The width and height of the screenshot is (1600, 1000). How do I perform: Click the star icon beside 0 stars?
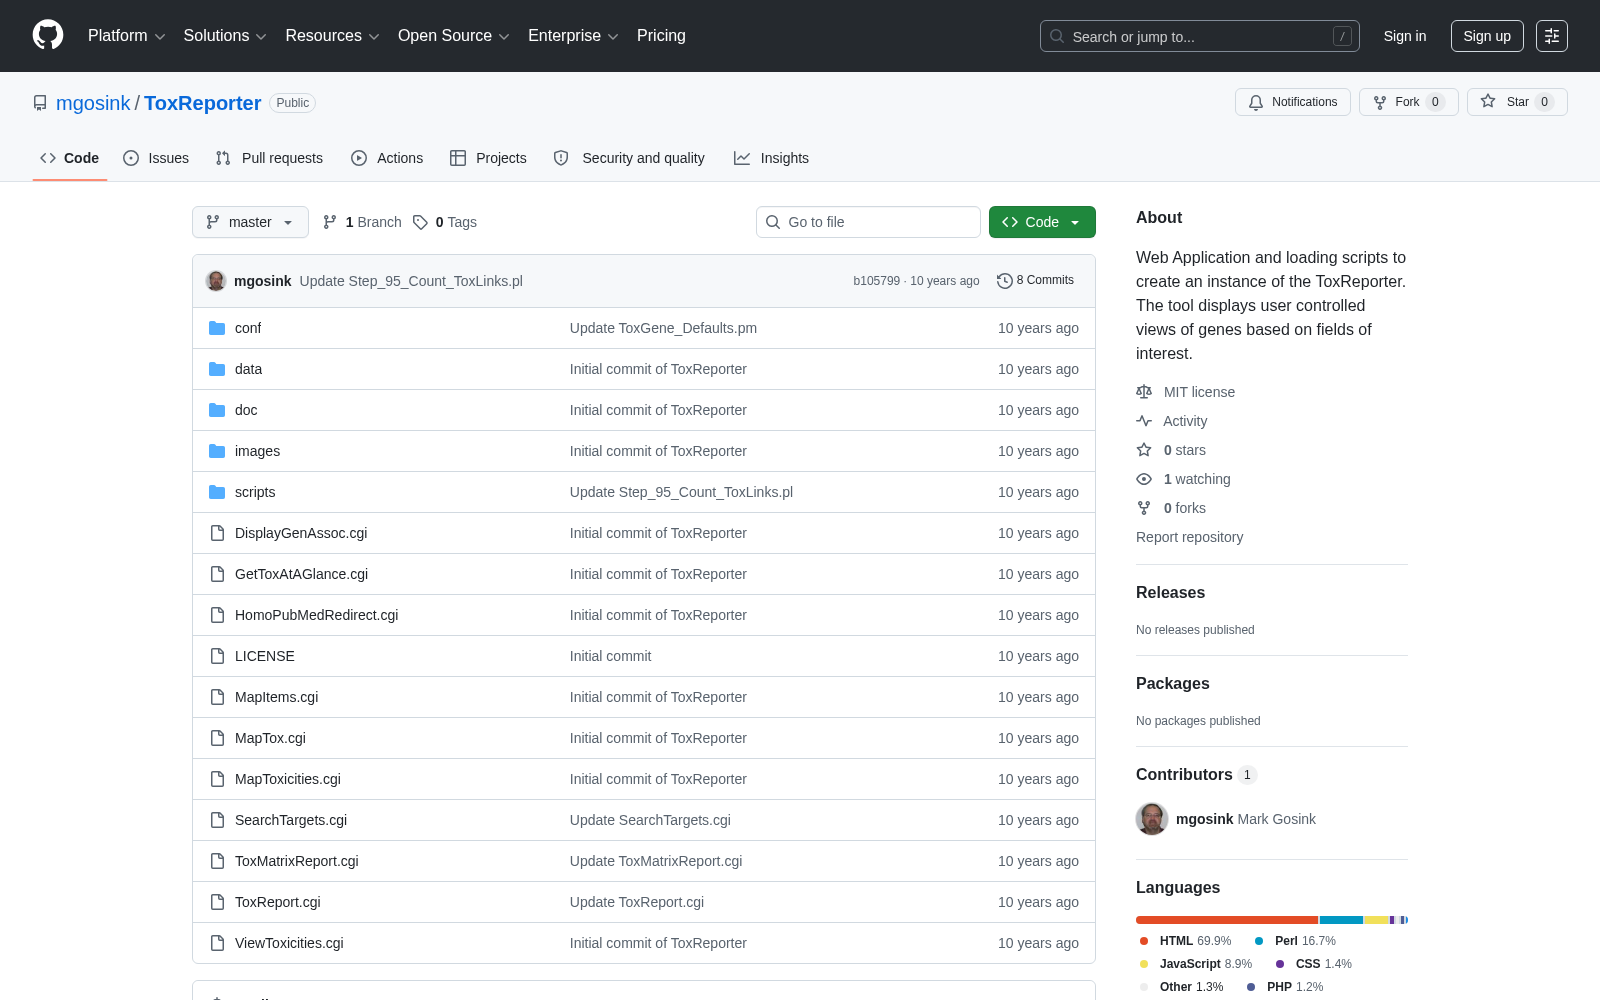1144,450
